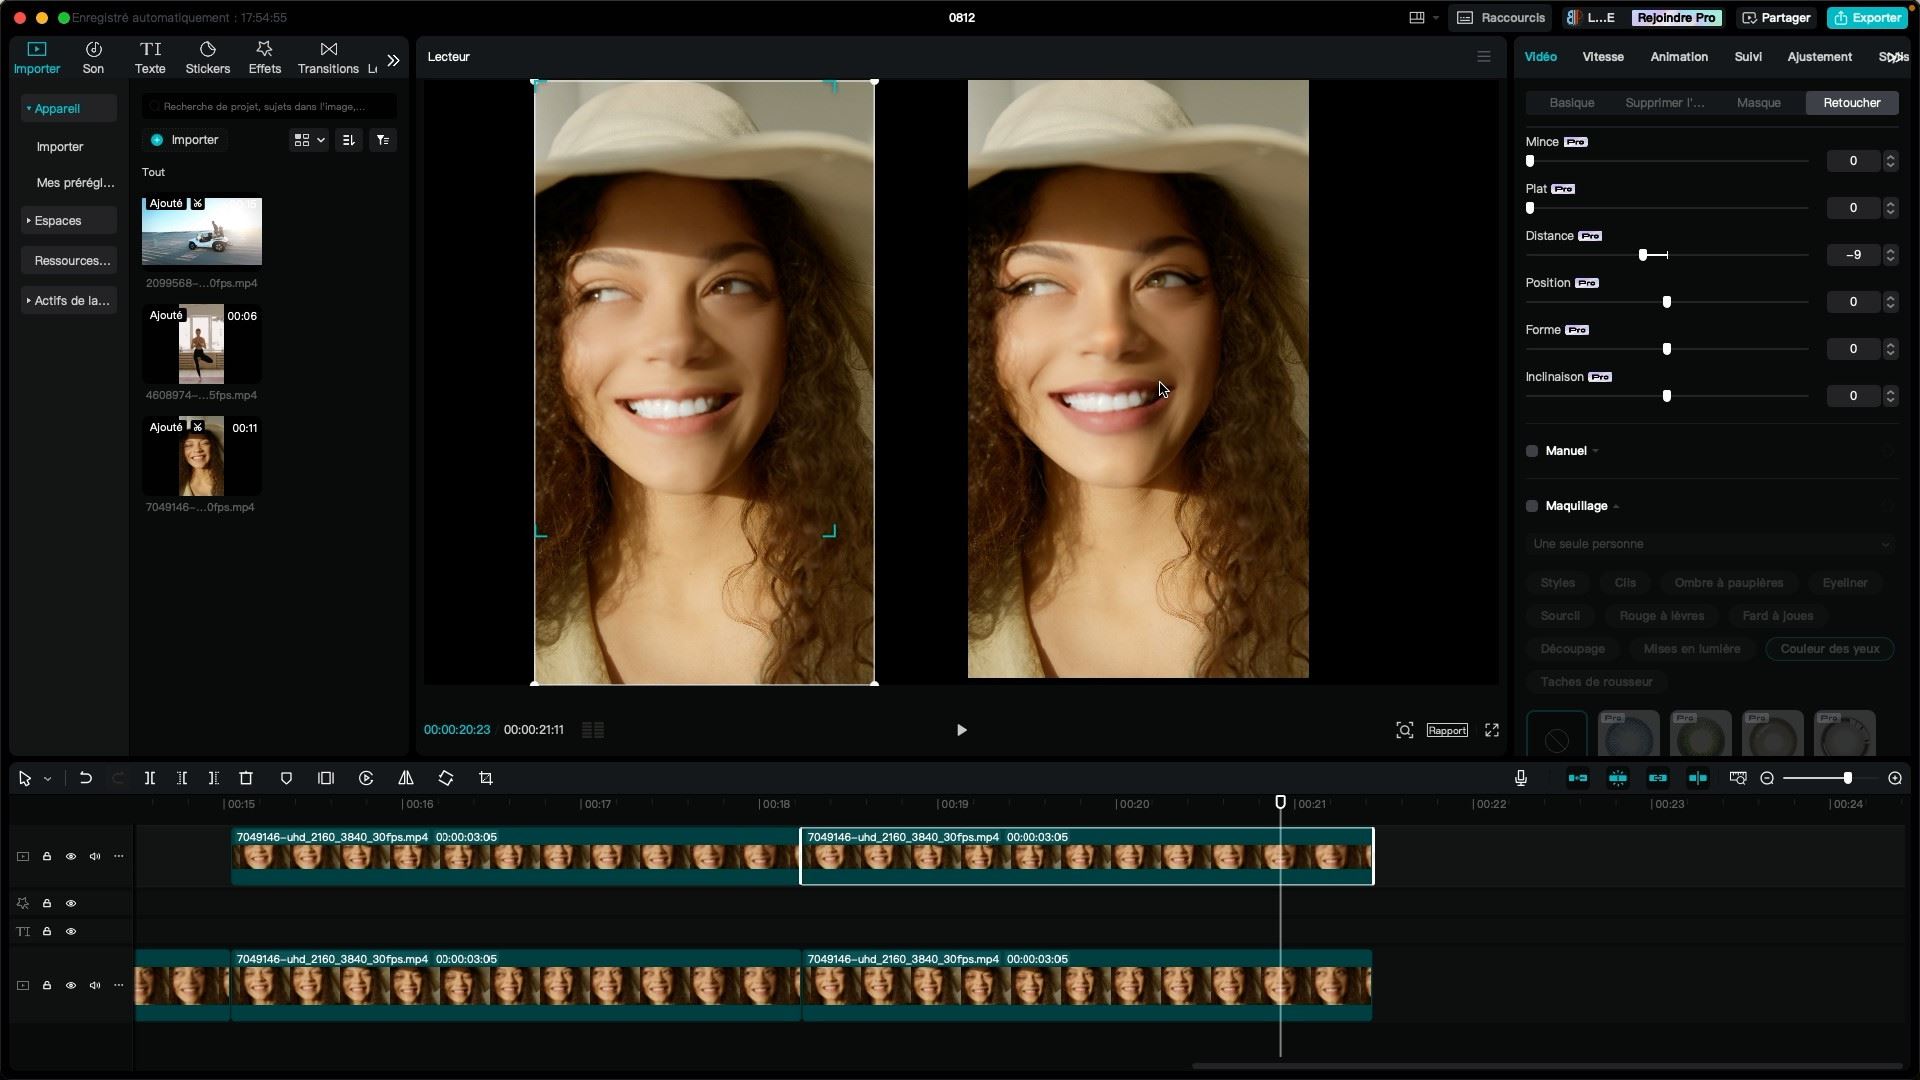This screenshot has height=1080, width=1920.
Task: Click the Exporter button
Action: pos(1867,18)
